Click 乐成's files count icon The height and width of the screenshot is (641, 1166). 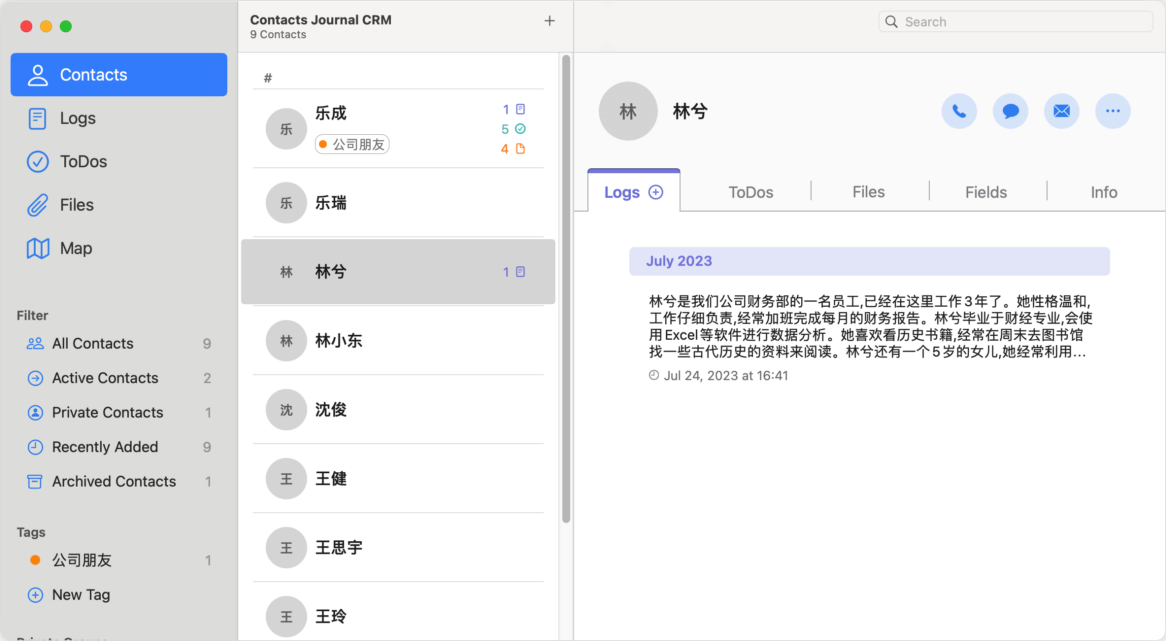521,149
